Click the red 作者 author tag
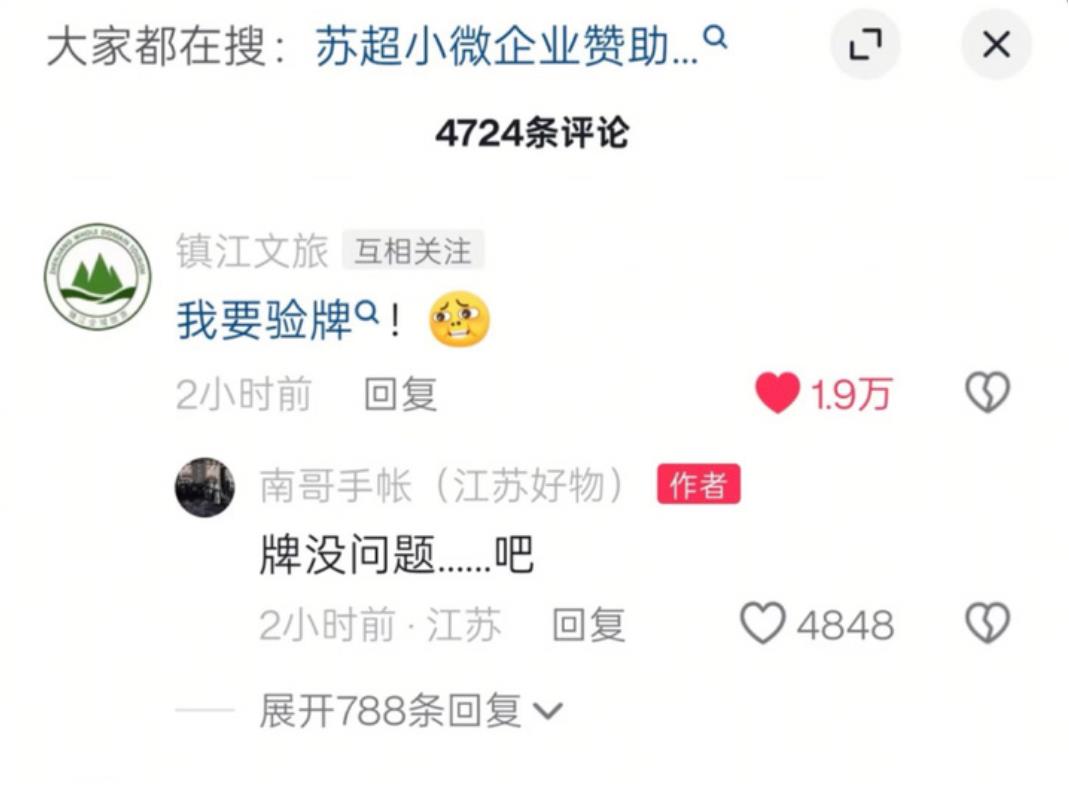 click(698, 485)
